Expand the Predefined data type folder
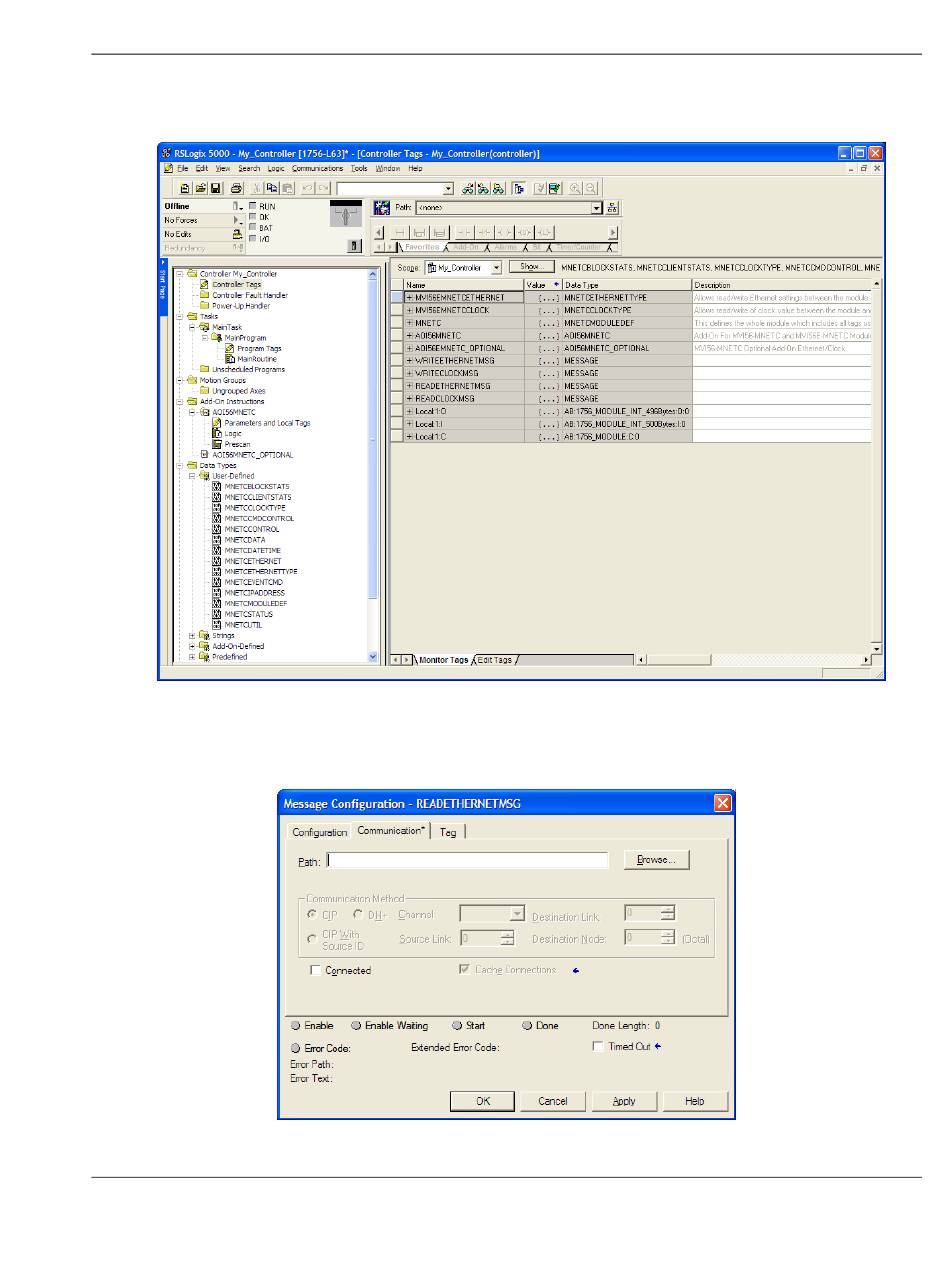950x1267 pixels. coord(192,657)
